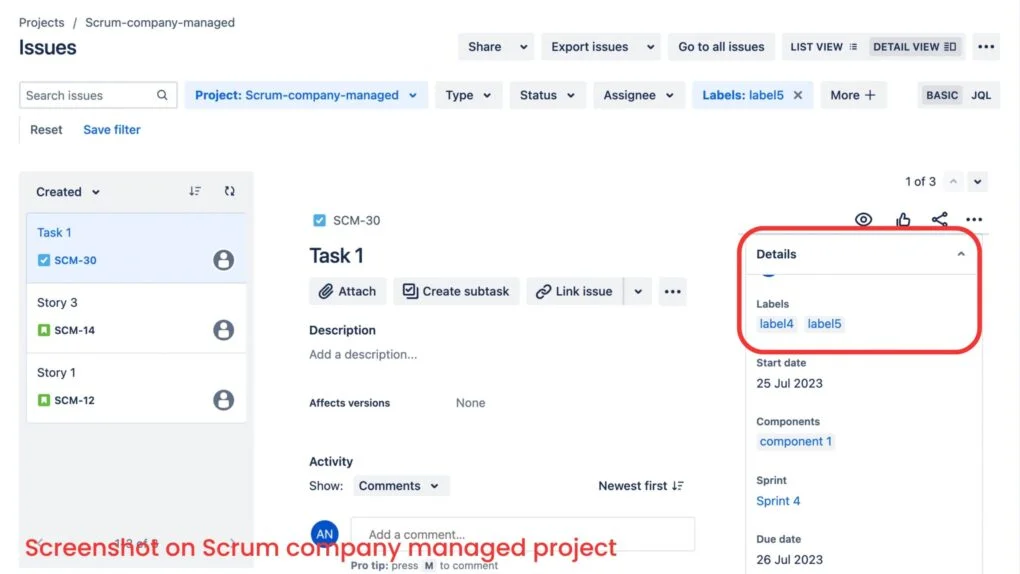1020x574 pixels.
Task: Open the Status filter dropdown
Action: click(547, 95)
